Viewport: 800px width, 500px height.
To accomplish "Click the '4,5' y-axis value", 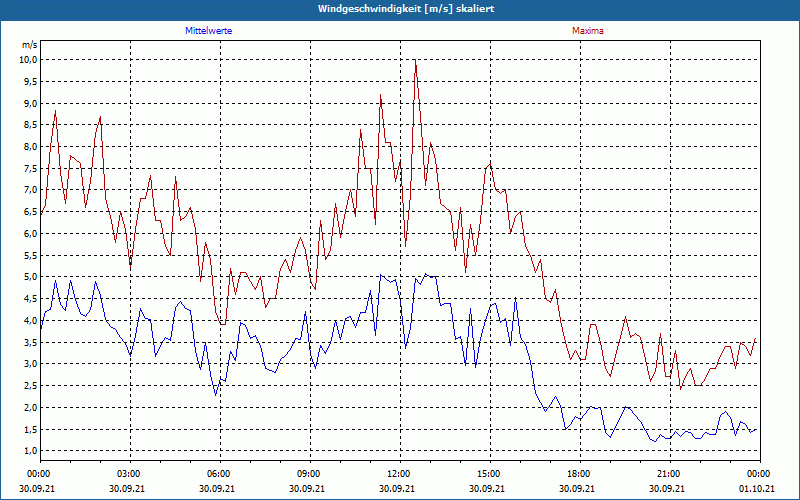I will tap(31, 298).
